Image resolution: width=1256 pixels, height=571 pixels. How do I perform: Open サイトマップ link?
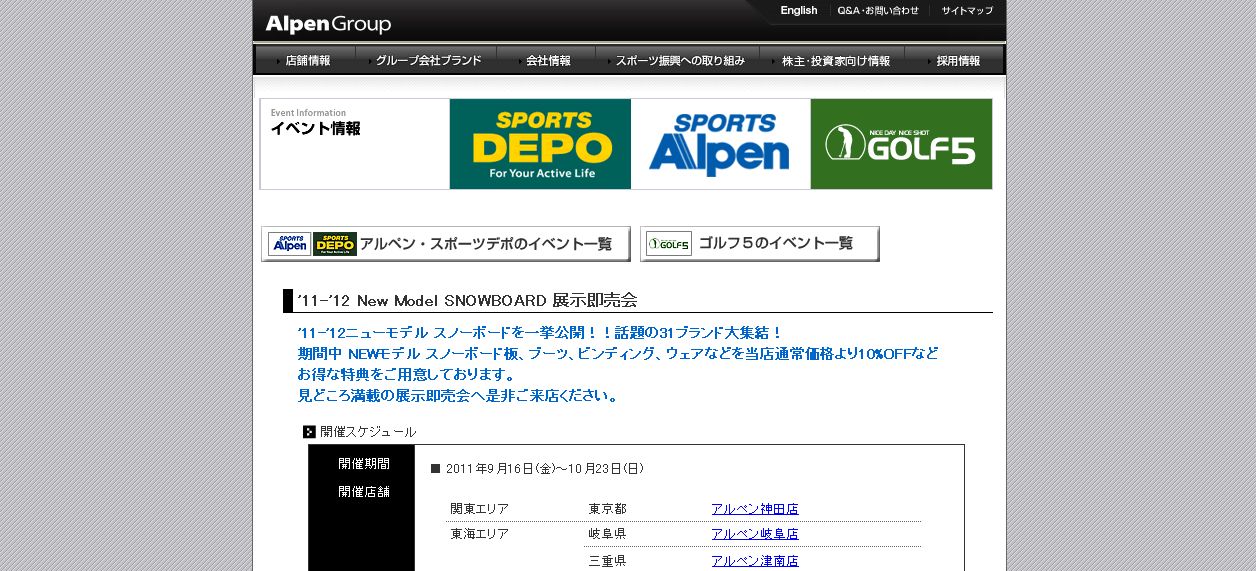(x=967, y=11)
